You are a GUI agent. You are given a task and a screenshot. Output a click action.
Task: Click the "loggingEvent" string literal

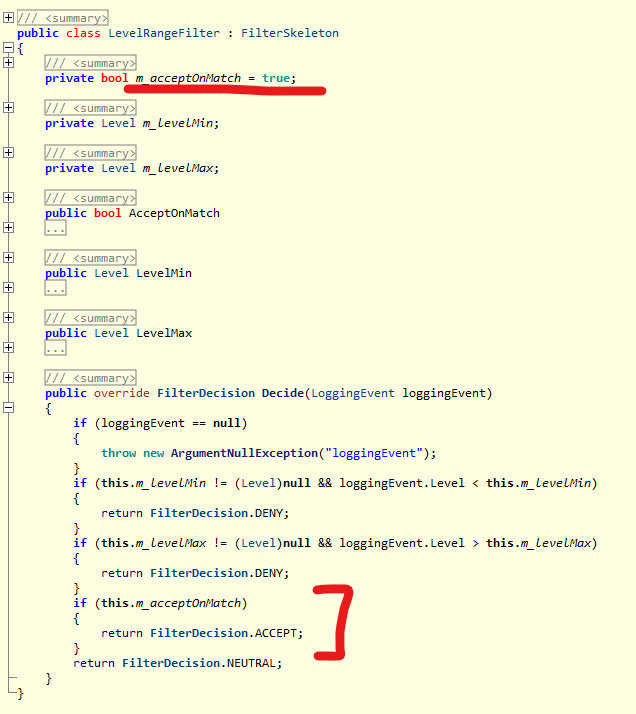point(383,453)
